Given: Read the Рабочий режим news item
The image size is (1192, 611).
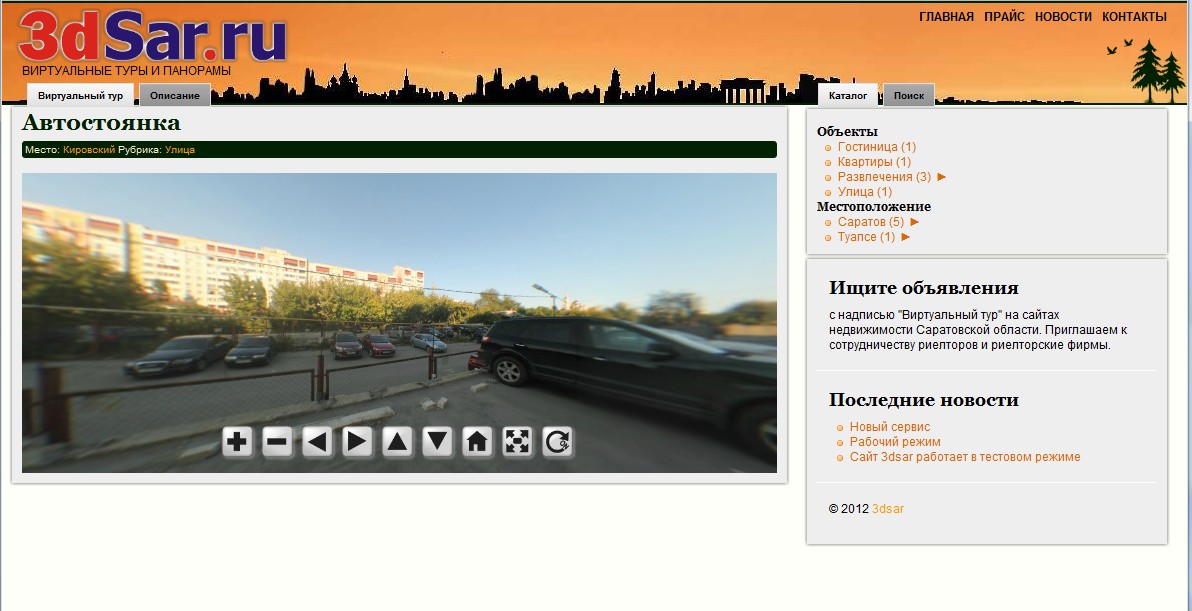Looking at the screenshot, I should click(895, 442).
